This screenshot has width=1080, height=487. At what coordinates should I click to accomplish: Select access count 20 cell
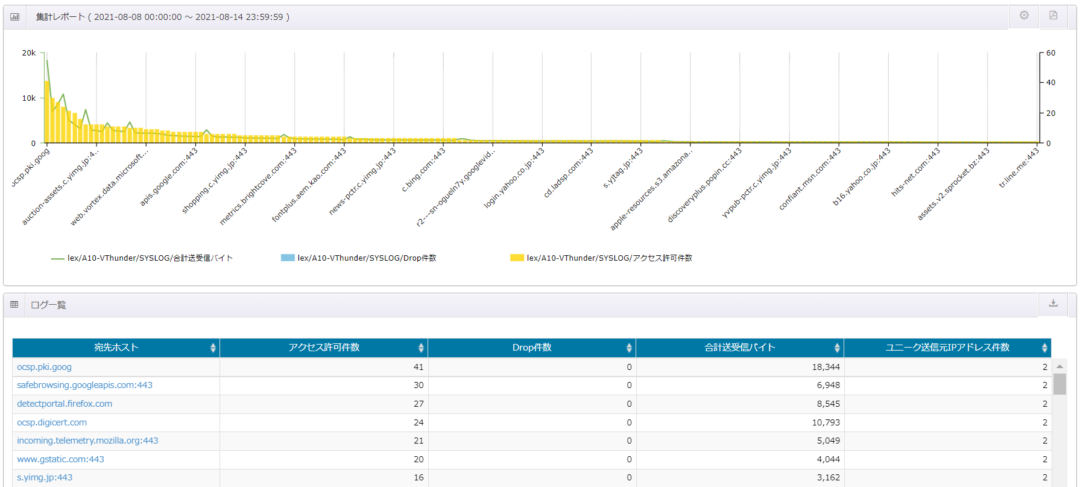click(324, 459)
